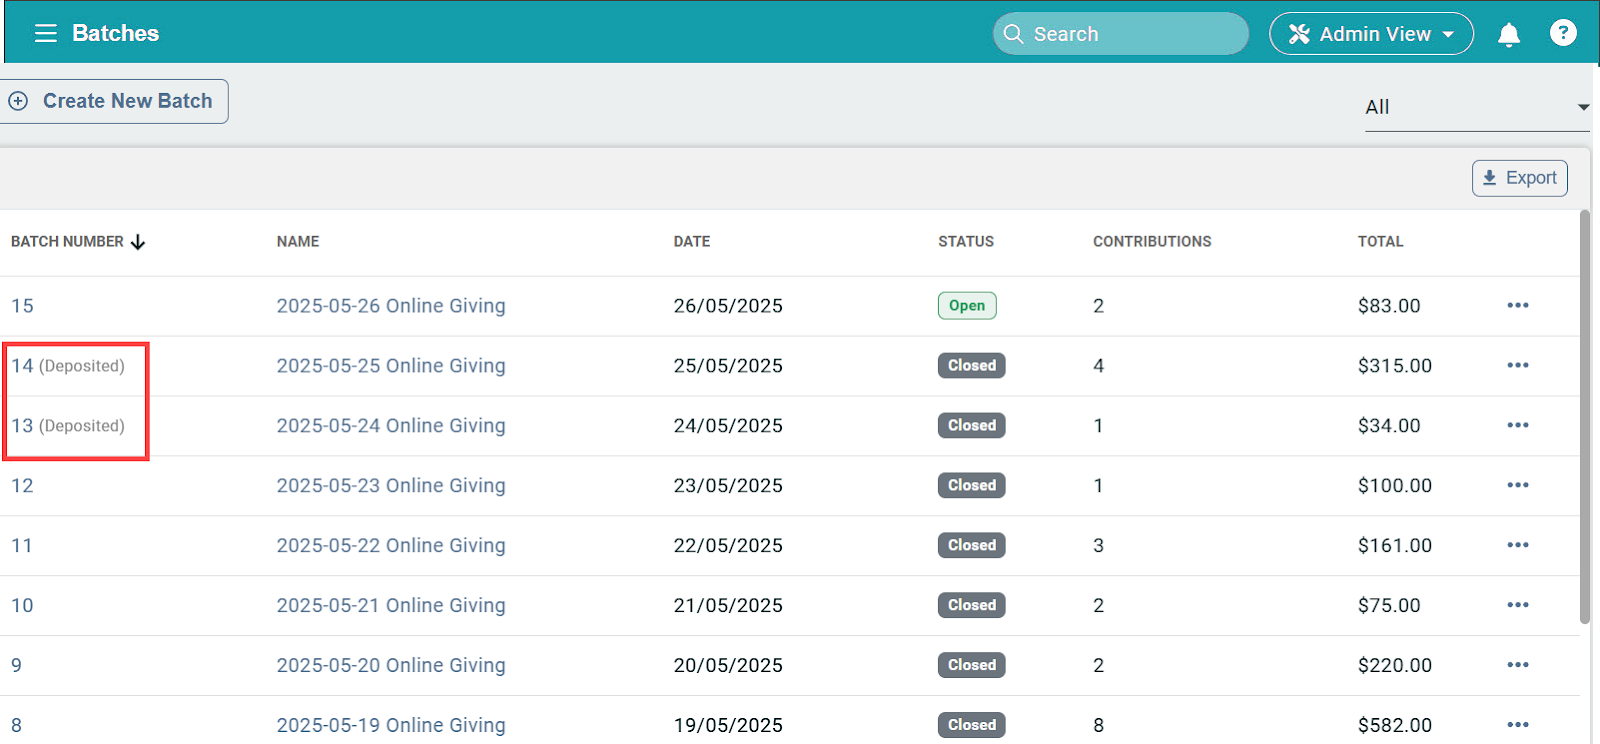Image resolution: width=1600 pixels, height=744 pixels.
Task: Click Closed badge for batch 14
Action: pyautogui.click(x=972, y=365)
